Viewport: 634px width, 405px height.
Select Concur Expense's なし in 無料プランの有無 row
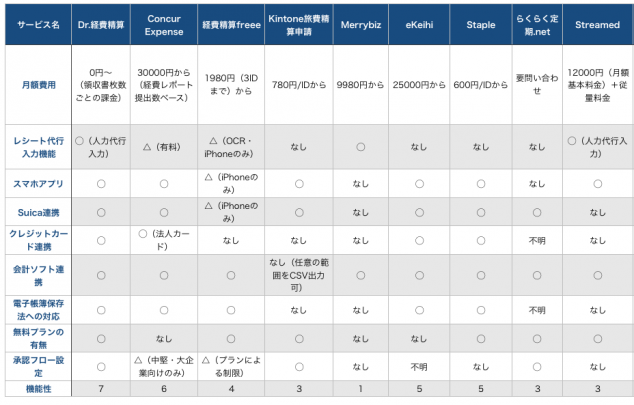point(164,338)
